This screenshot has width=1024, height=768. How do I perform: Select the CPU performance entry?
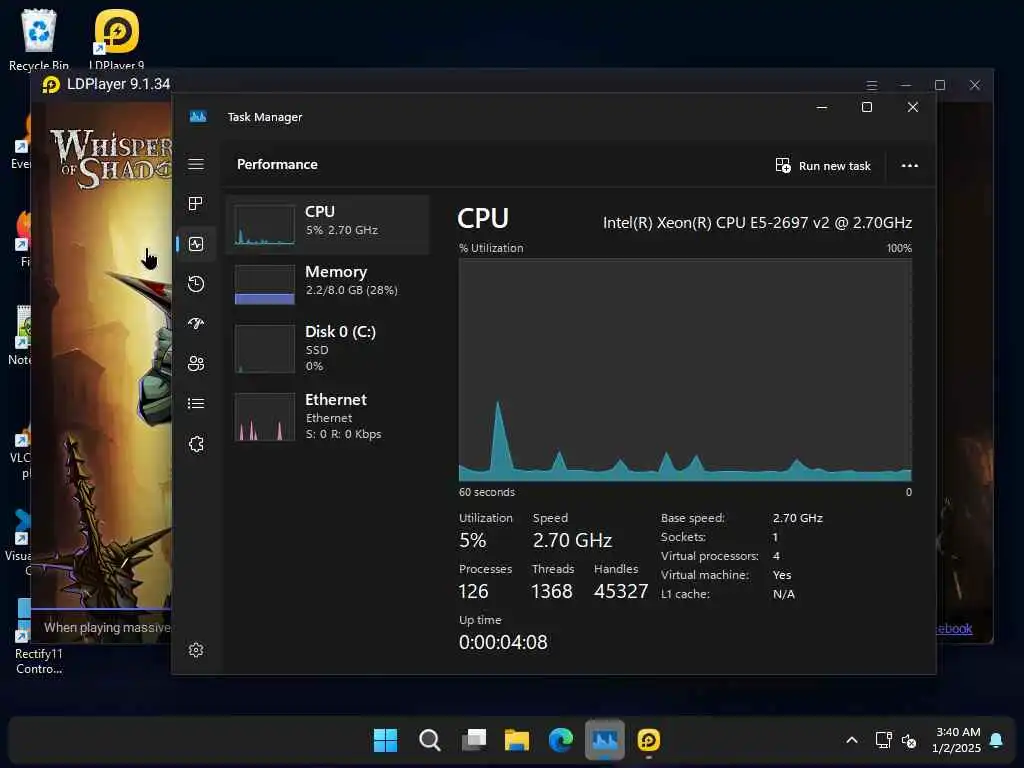click(327, 224)
